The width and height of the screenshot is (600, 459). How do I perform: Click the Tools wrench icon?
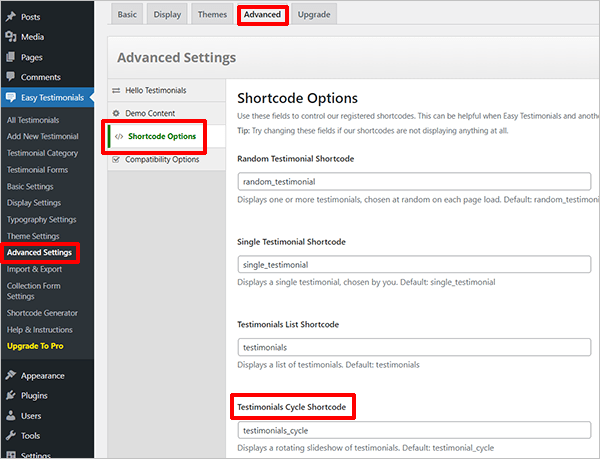coord(11,435)
